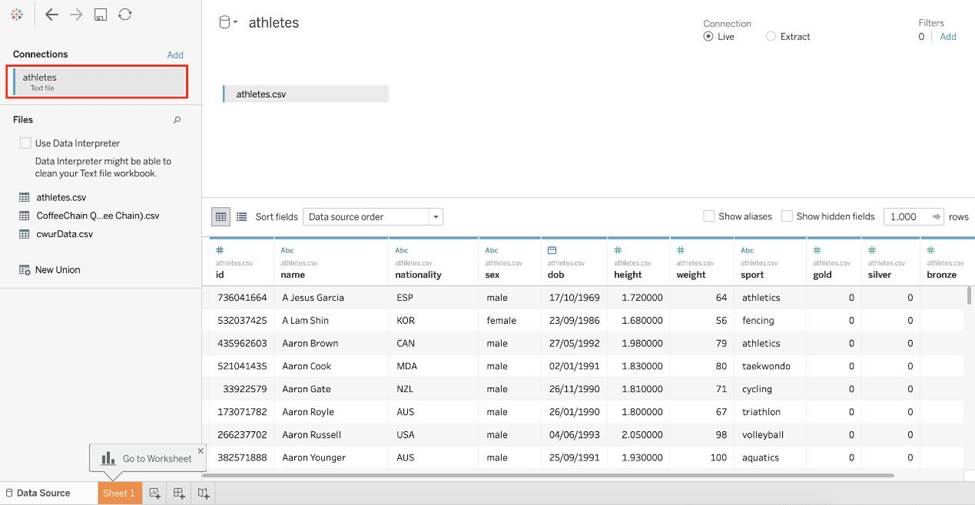Click new worksheet icon
The height and width of the screenshot is (505, 975).
[x=155, y=493]
